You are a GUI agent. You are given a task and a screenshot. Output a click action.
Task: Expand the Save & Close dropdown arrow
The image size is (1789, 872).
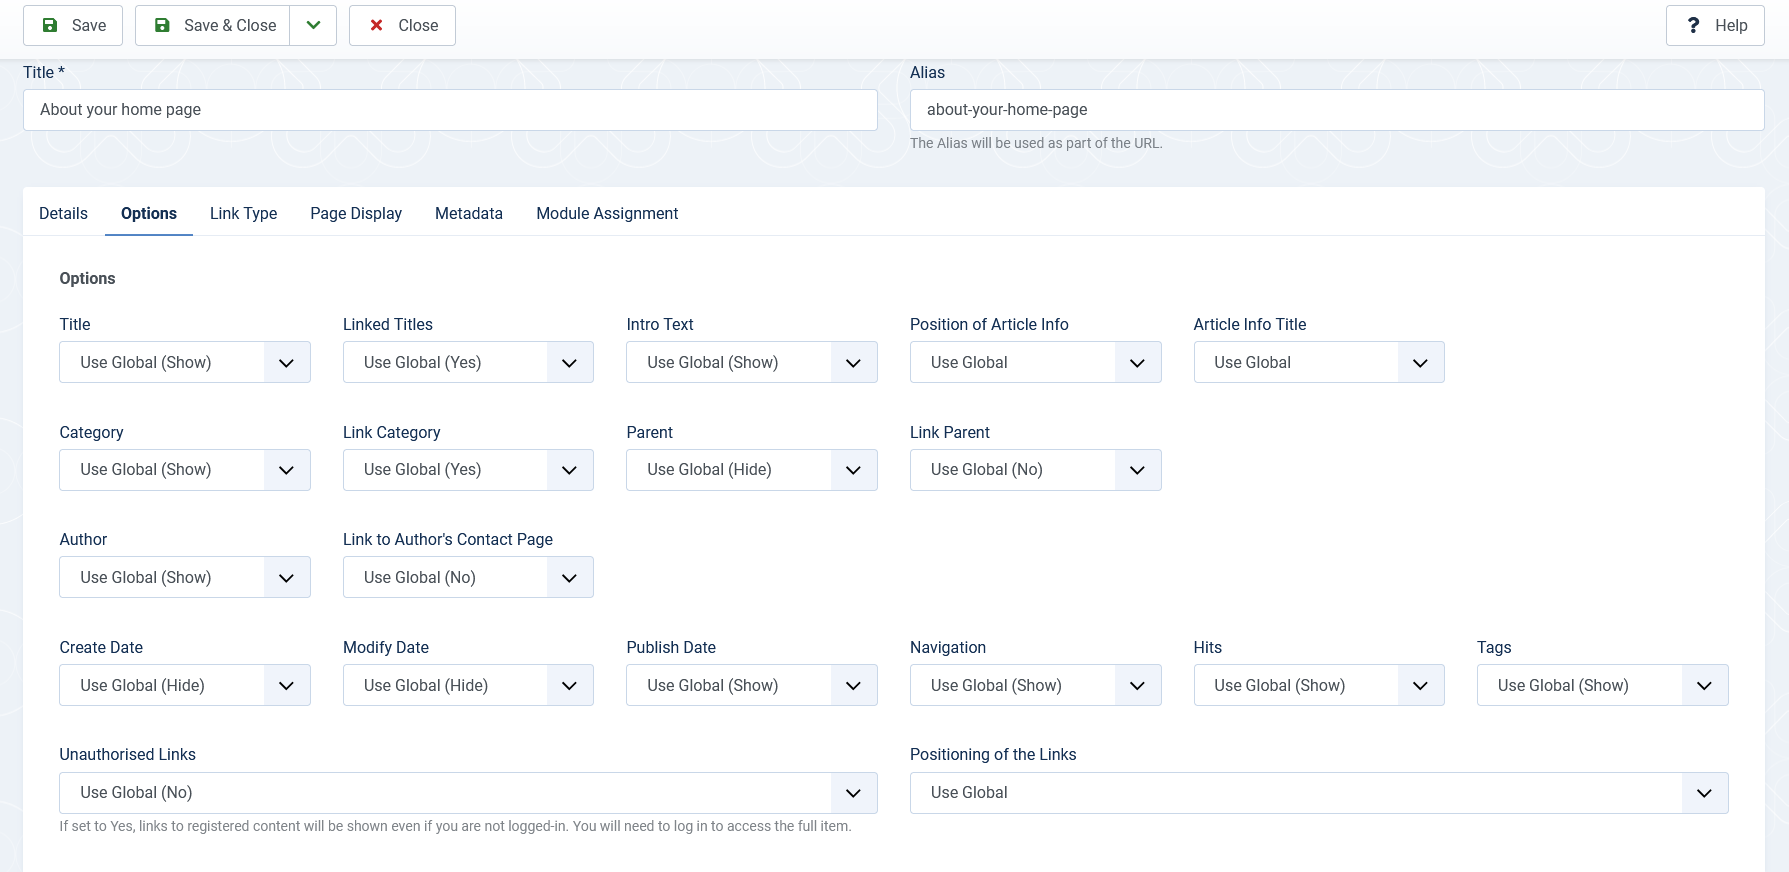(x=313, y=25)
